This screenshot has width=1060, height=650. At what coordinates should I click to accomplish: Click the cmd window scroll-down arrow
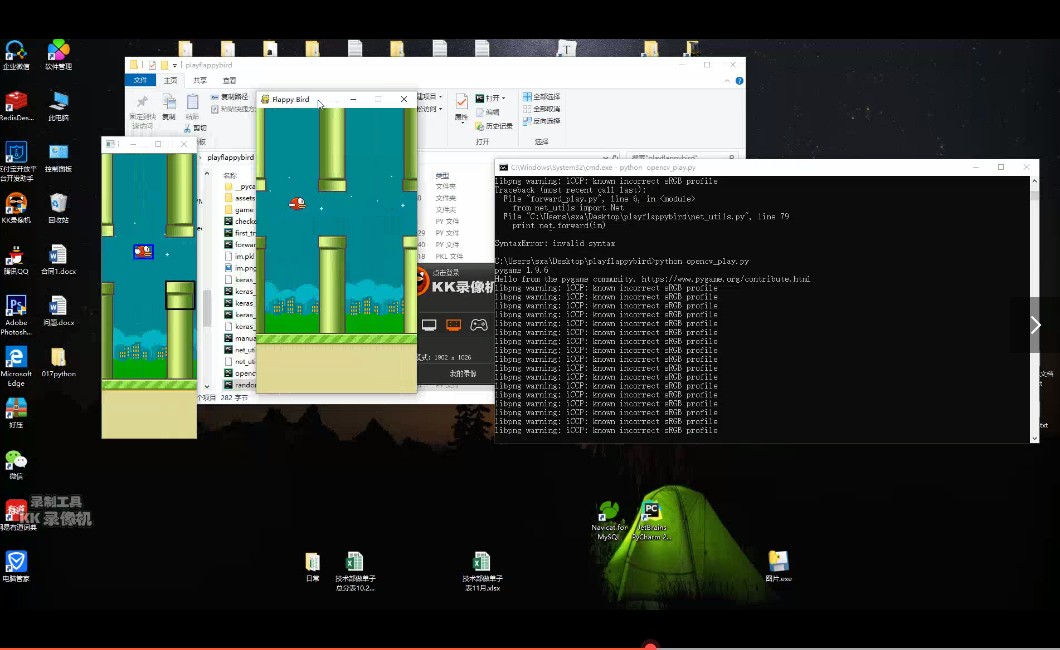1034,438
